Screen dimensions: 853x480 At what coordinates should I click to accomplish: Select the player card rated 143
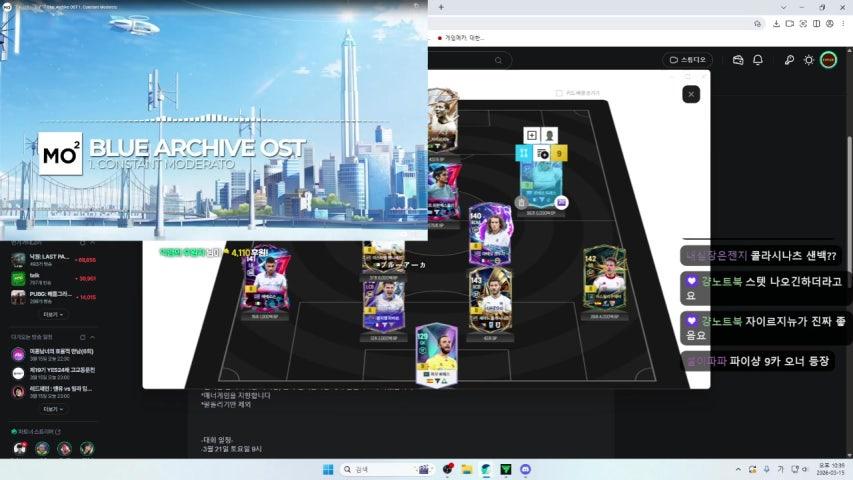[x=490, y=300]
